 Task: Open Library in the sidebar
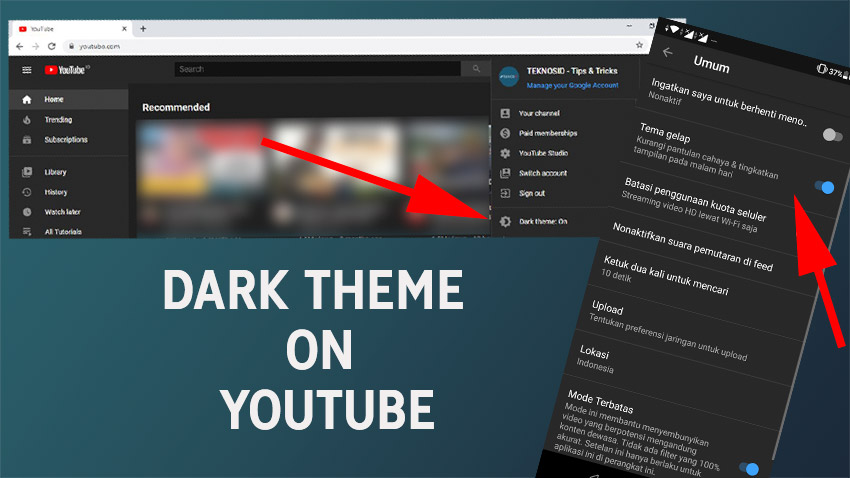(x=69, y=172)
